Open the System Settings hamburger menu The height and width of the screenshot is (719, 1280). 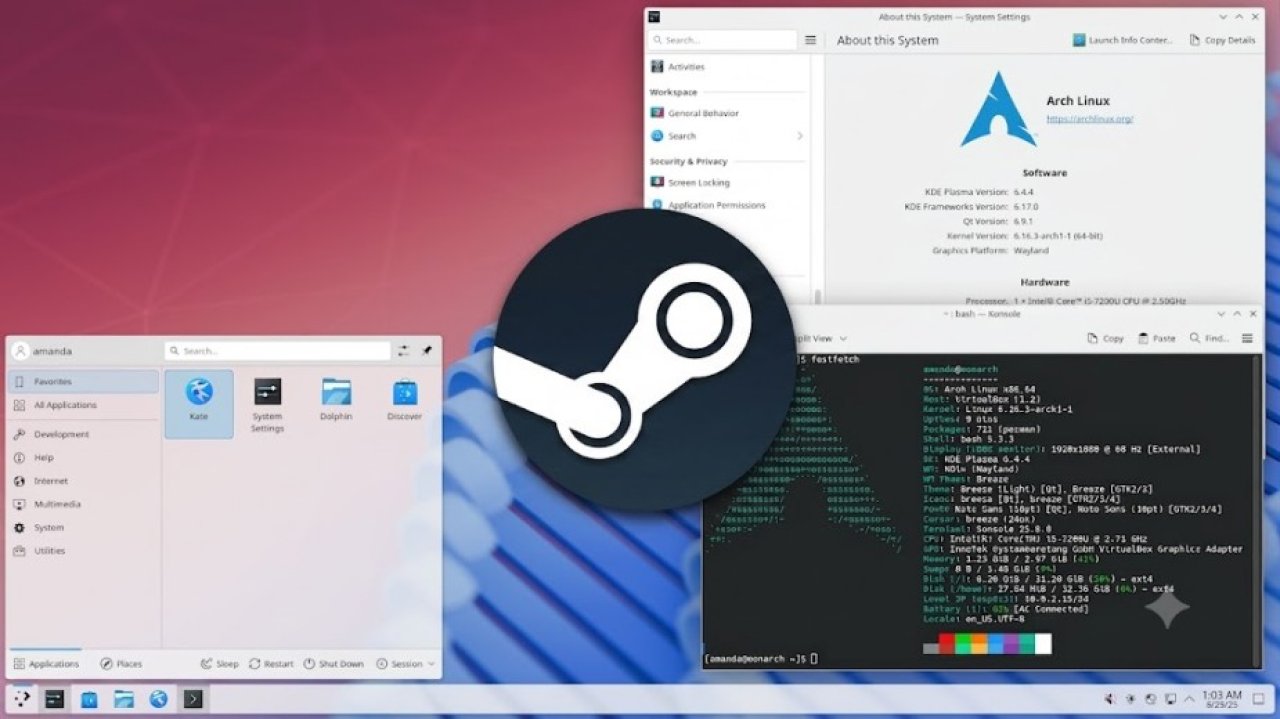click(811, 40)
